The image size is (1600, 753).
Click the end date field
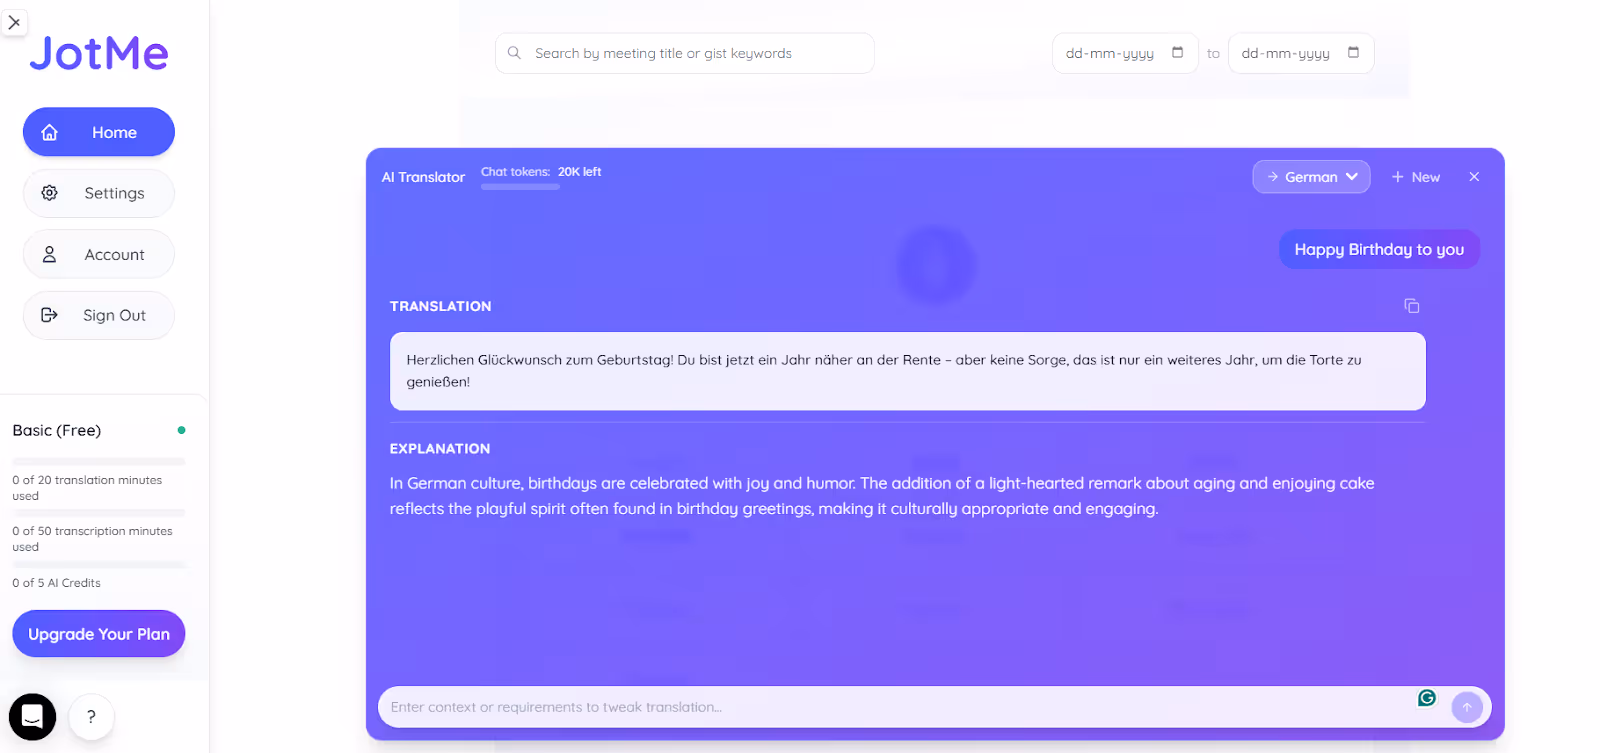1301,53
